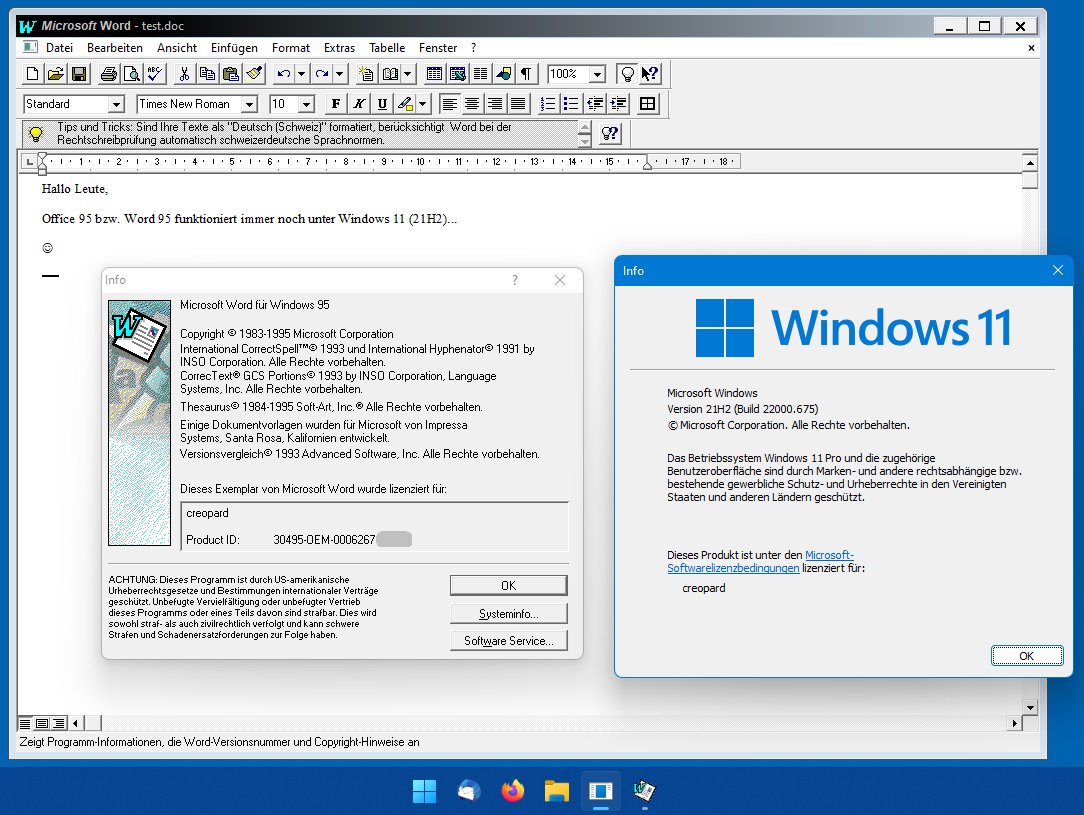Create a new document with toolbar icon
This screenshot has width=1084, height=815.
(x=32, y=74)
